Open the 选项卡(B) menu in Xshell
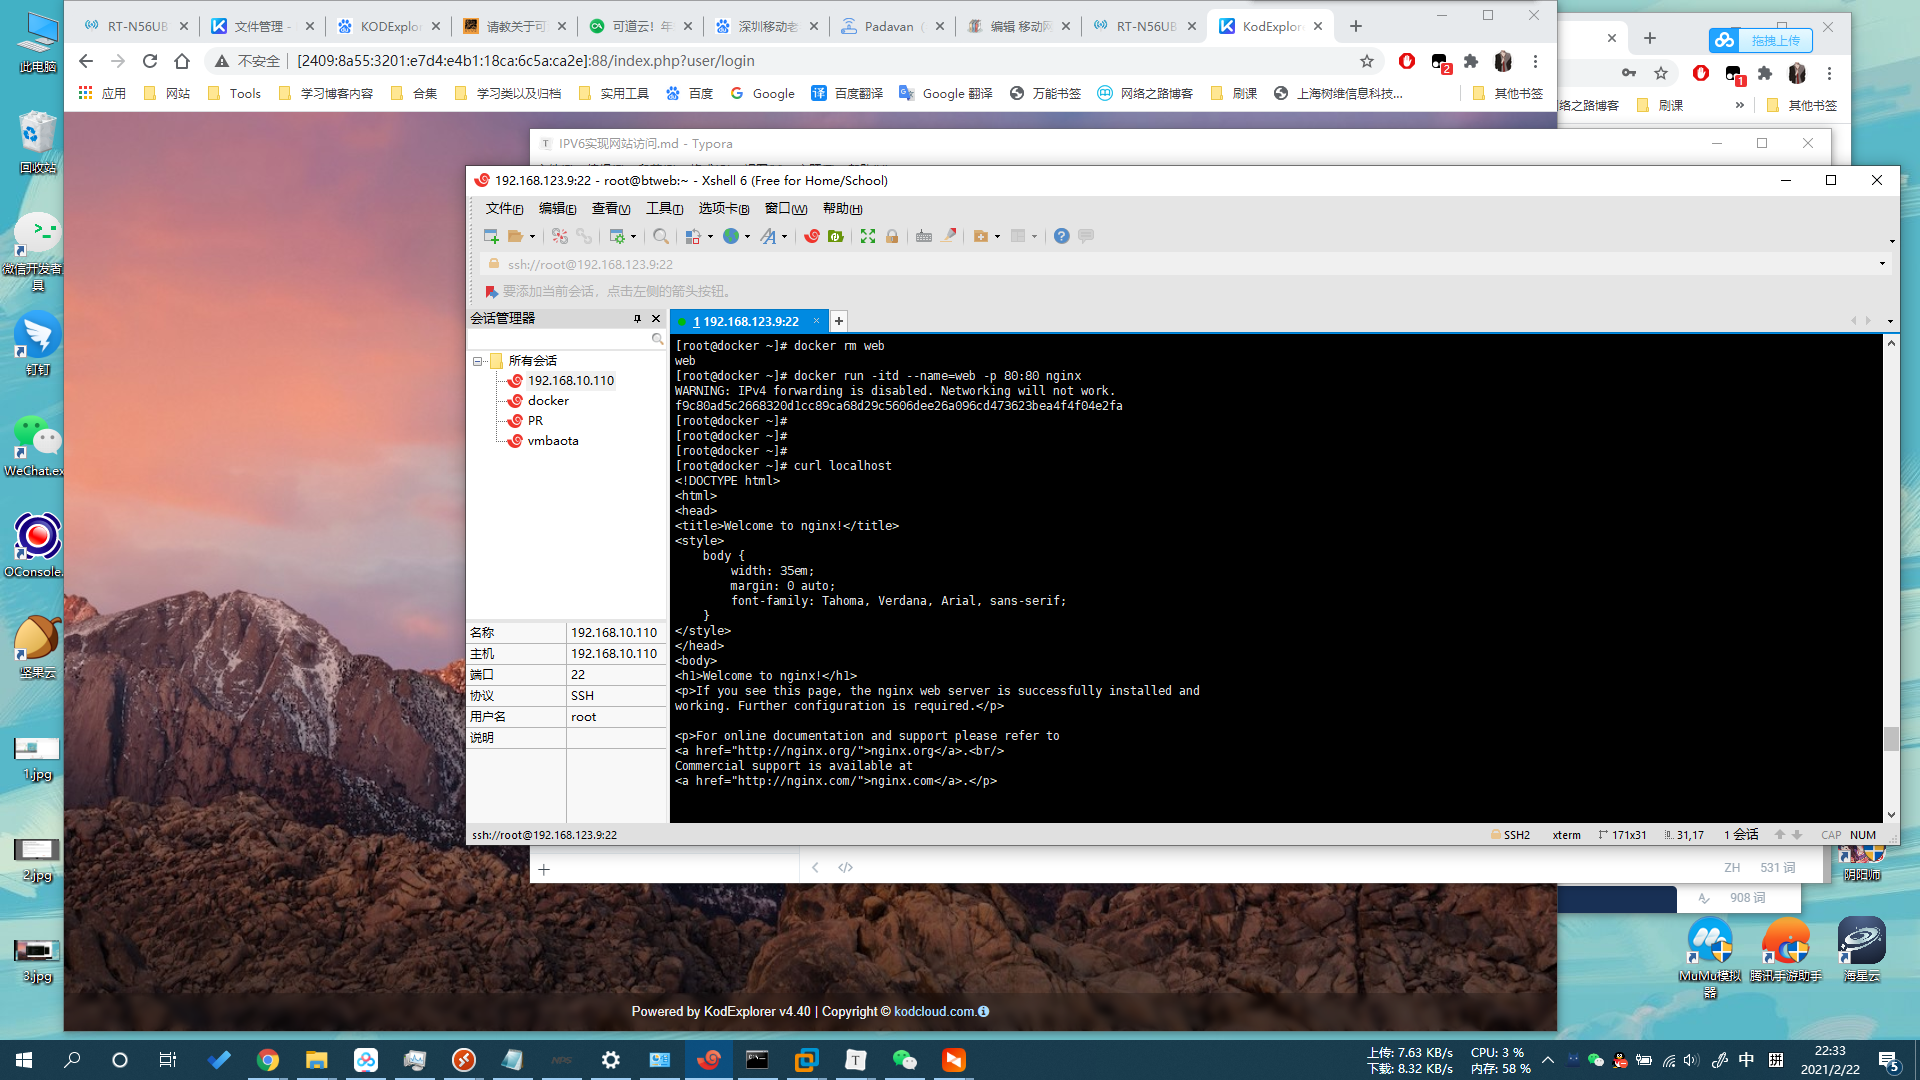Viewport: 1920px width, 1080px height. click(x=724, y=208)
